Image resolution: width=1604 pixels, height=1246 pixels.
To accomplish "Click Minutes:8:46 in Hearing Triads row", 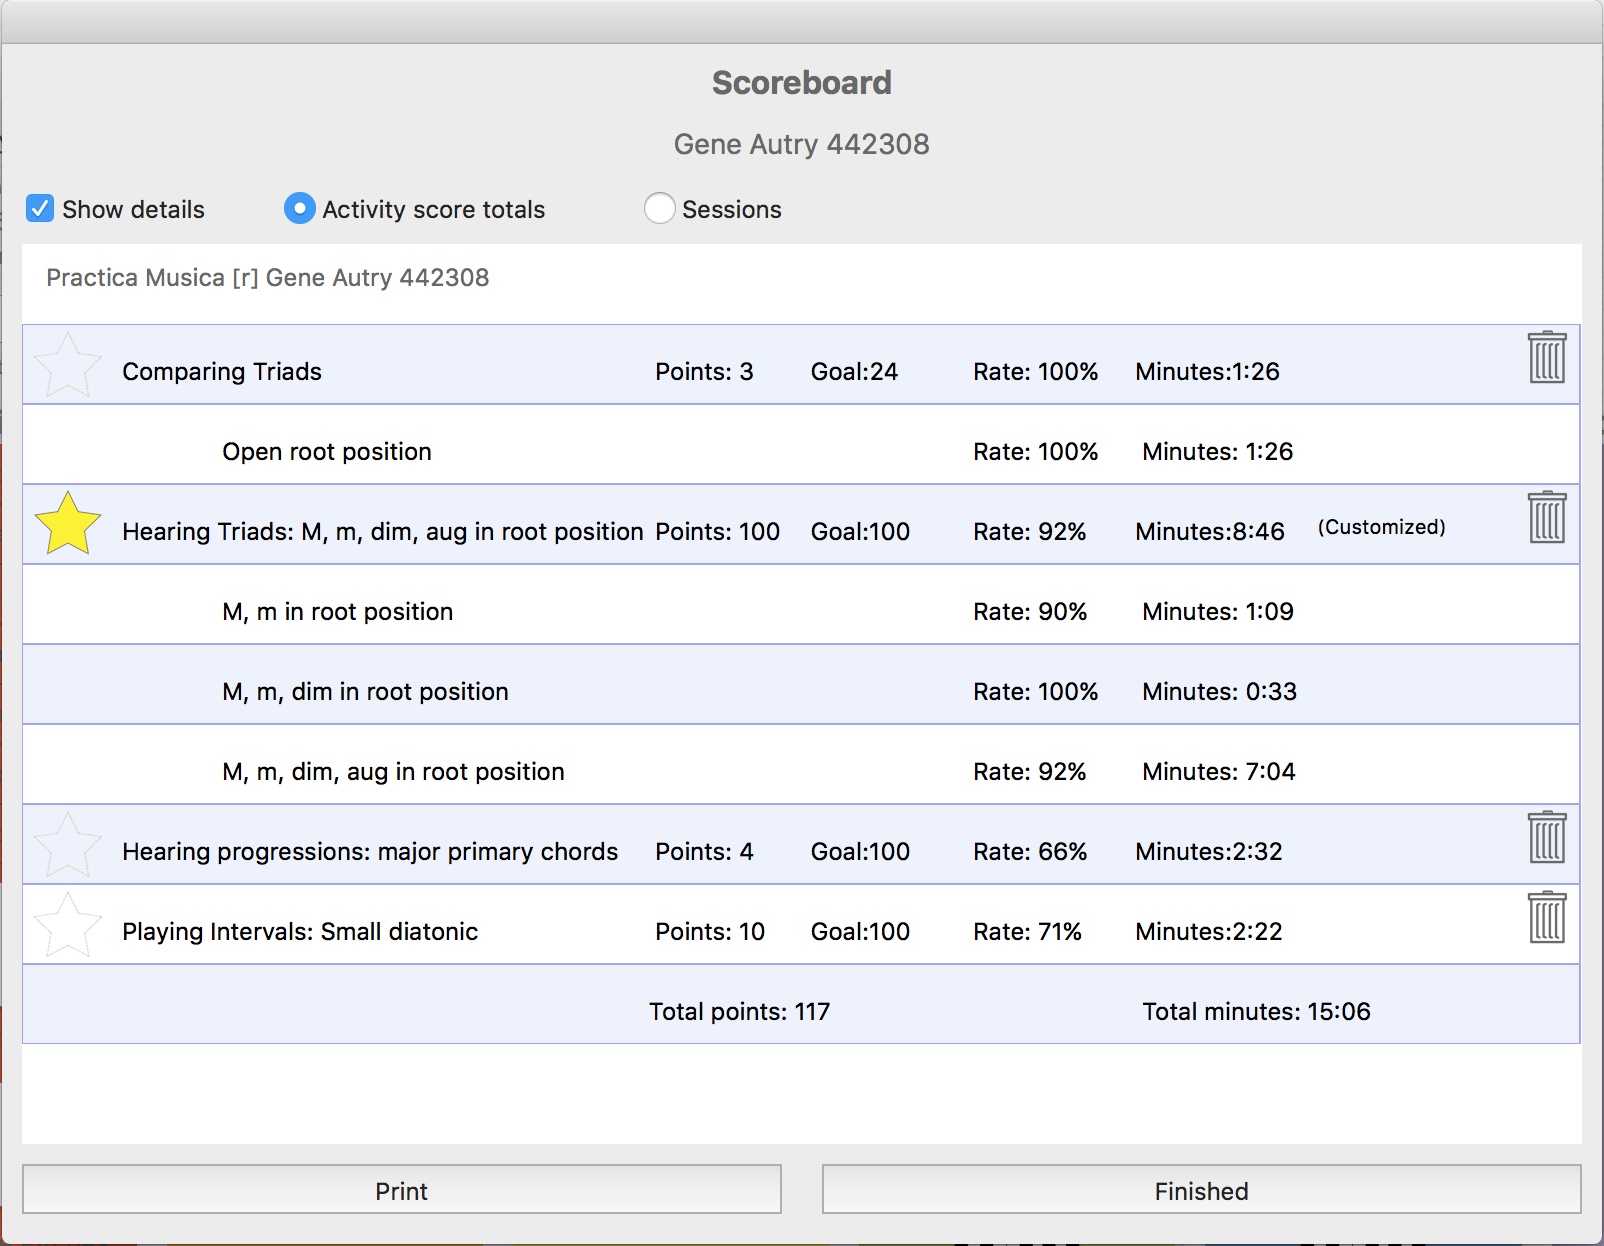I will (x=1210, y=532).
